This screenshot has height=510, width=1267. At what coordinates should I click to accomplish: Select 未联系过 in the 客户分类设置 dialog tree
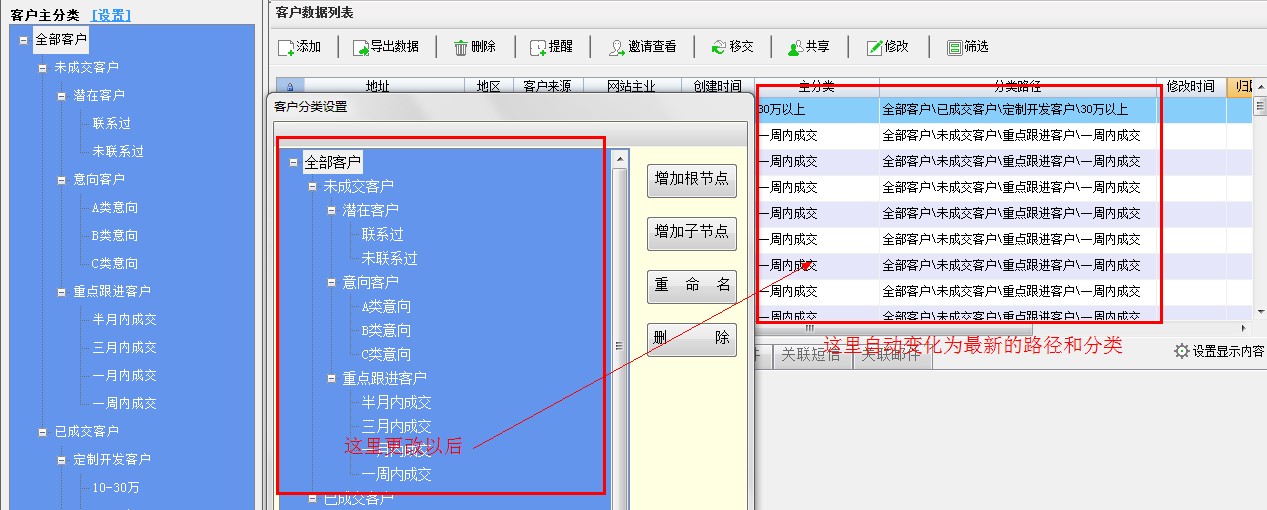coord(390,258)
